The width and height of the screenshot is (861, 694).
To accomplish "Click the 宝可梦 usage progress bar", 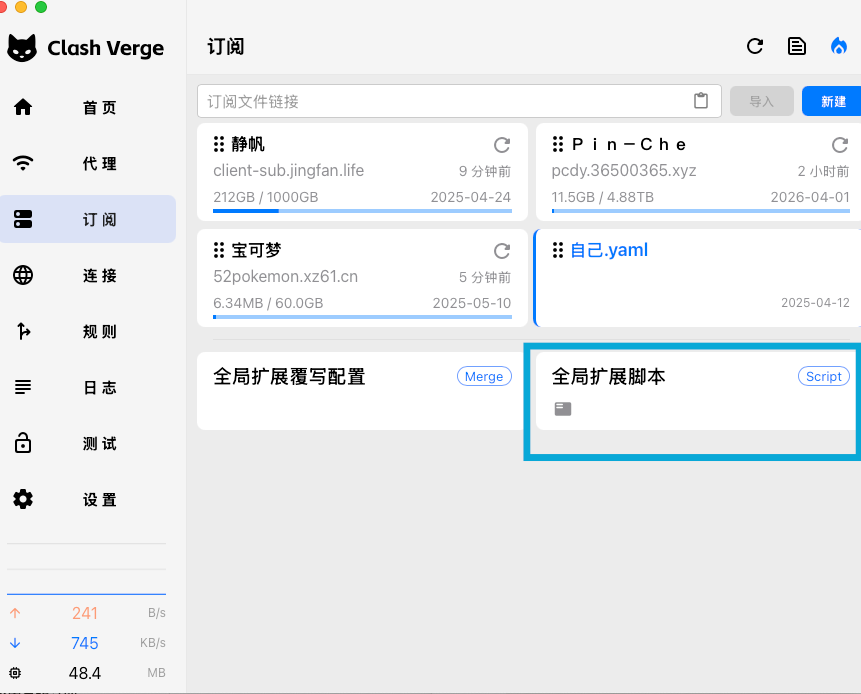I will coord(362,317).
